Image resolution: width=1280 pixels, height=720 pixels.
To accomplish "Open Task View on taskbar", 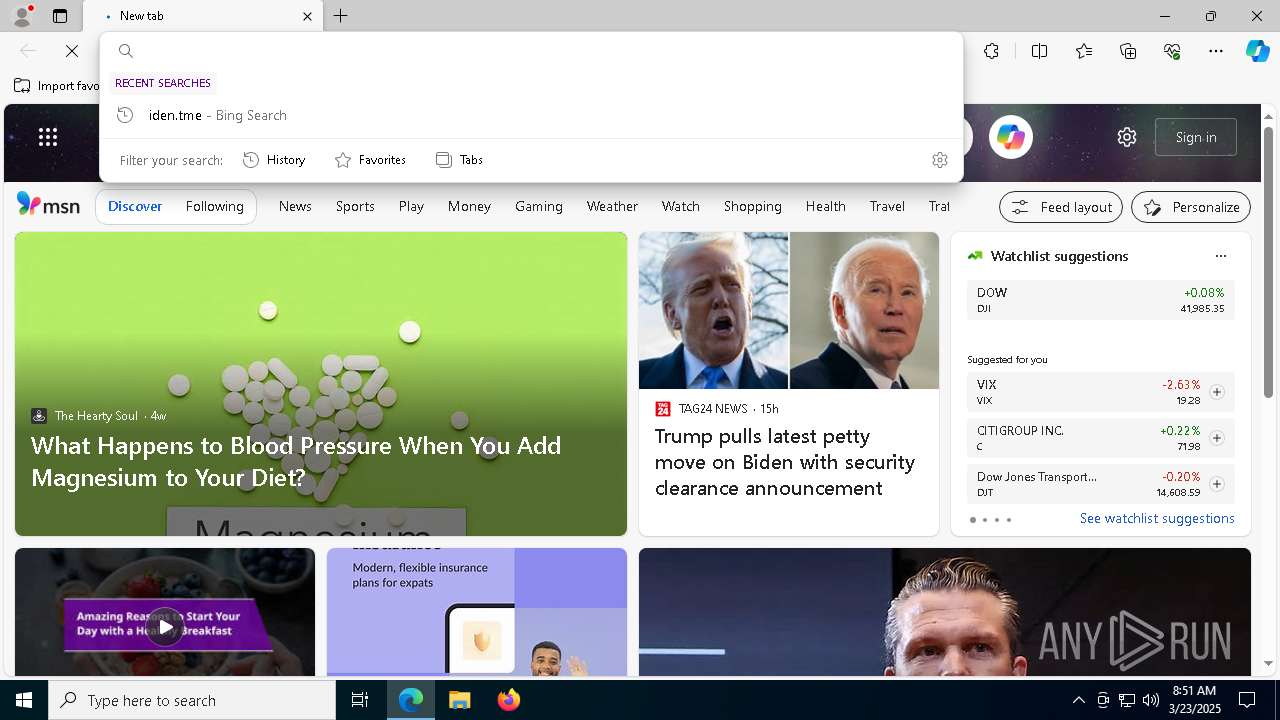I will point(360,700).
